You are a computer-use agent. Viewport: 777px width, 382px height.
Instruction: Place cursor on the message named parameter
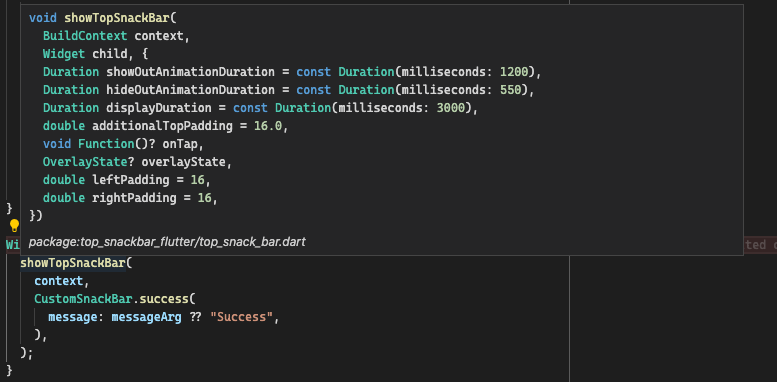72,317
